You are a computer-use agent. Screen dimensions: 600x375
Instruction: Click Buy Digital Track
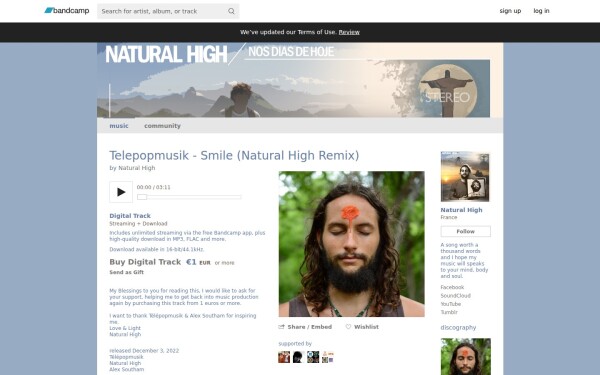point(145,262)
